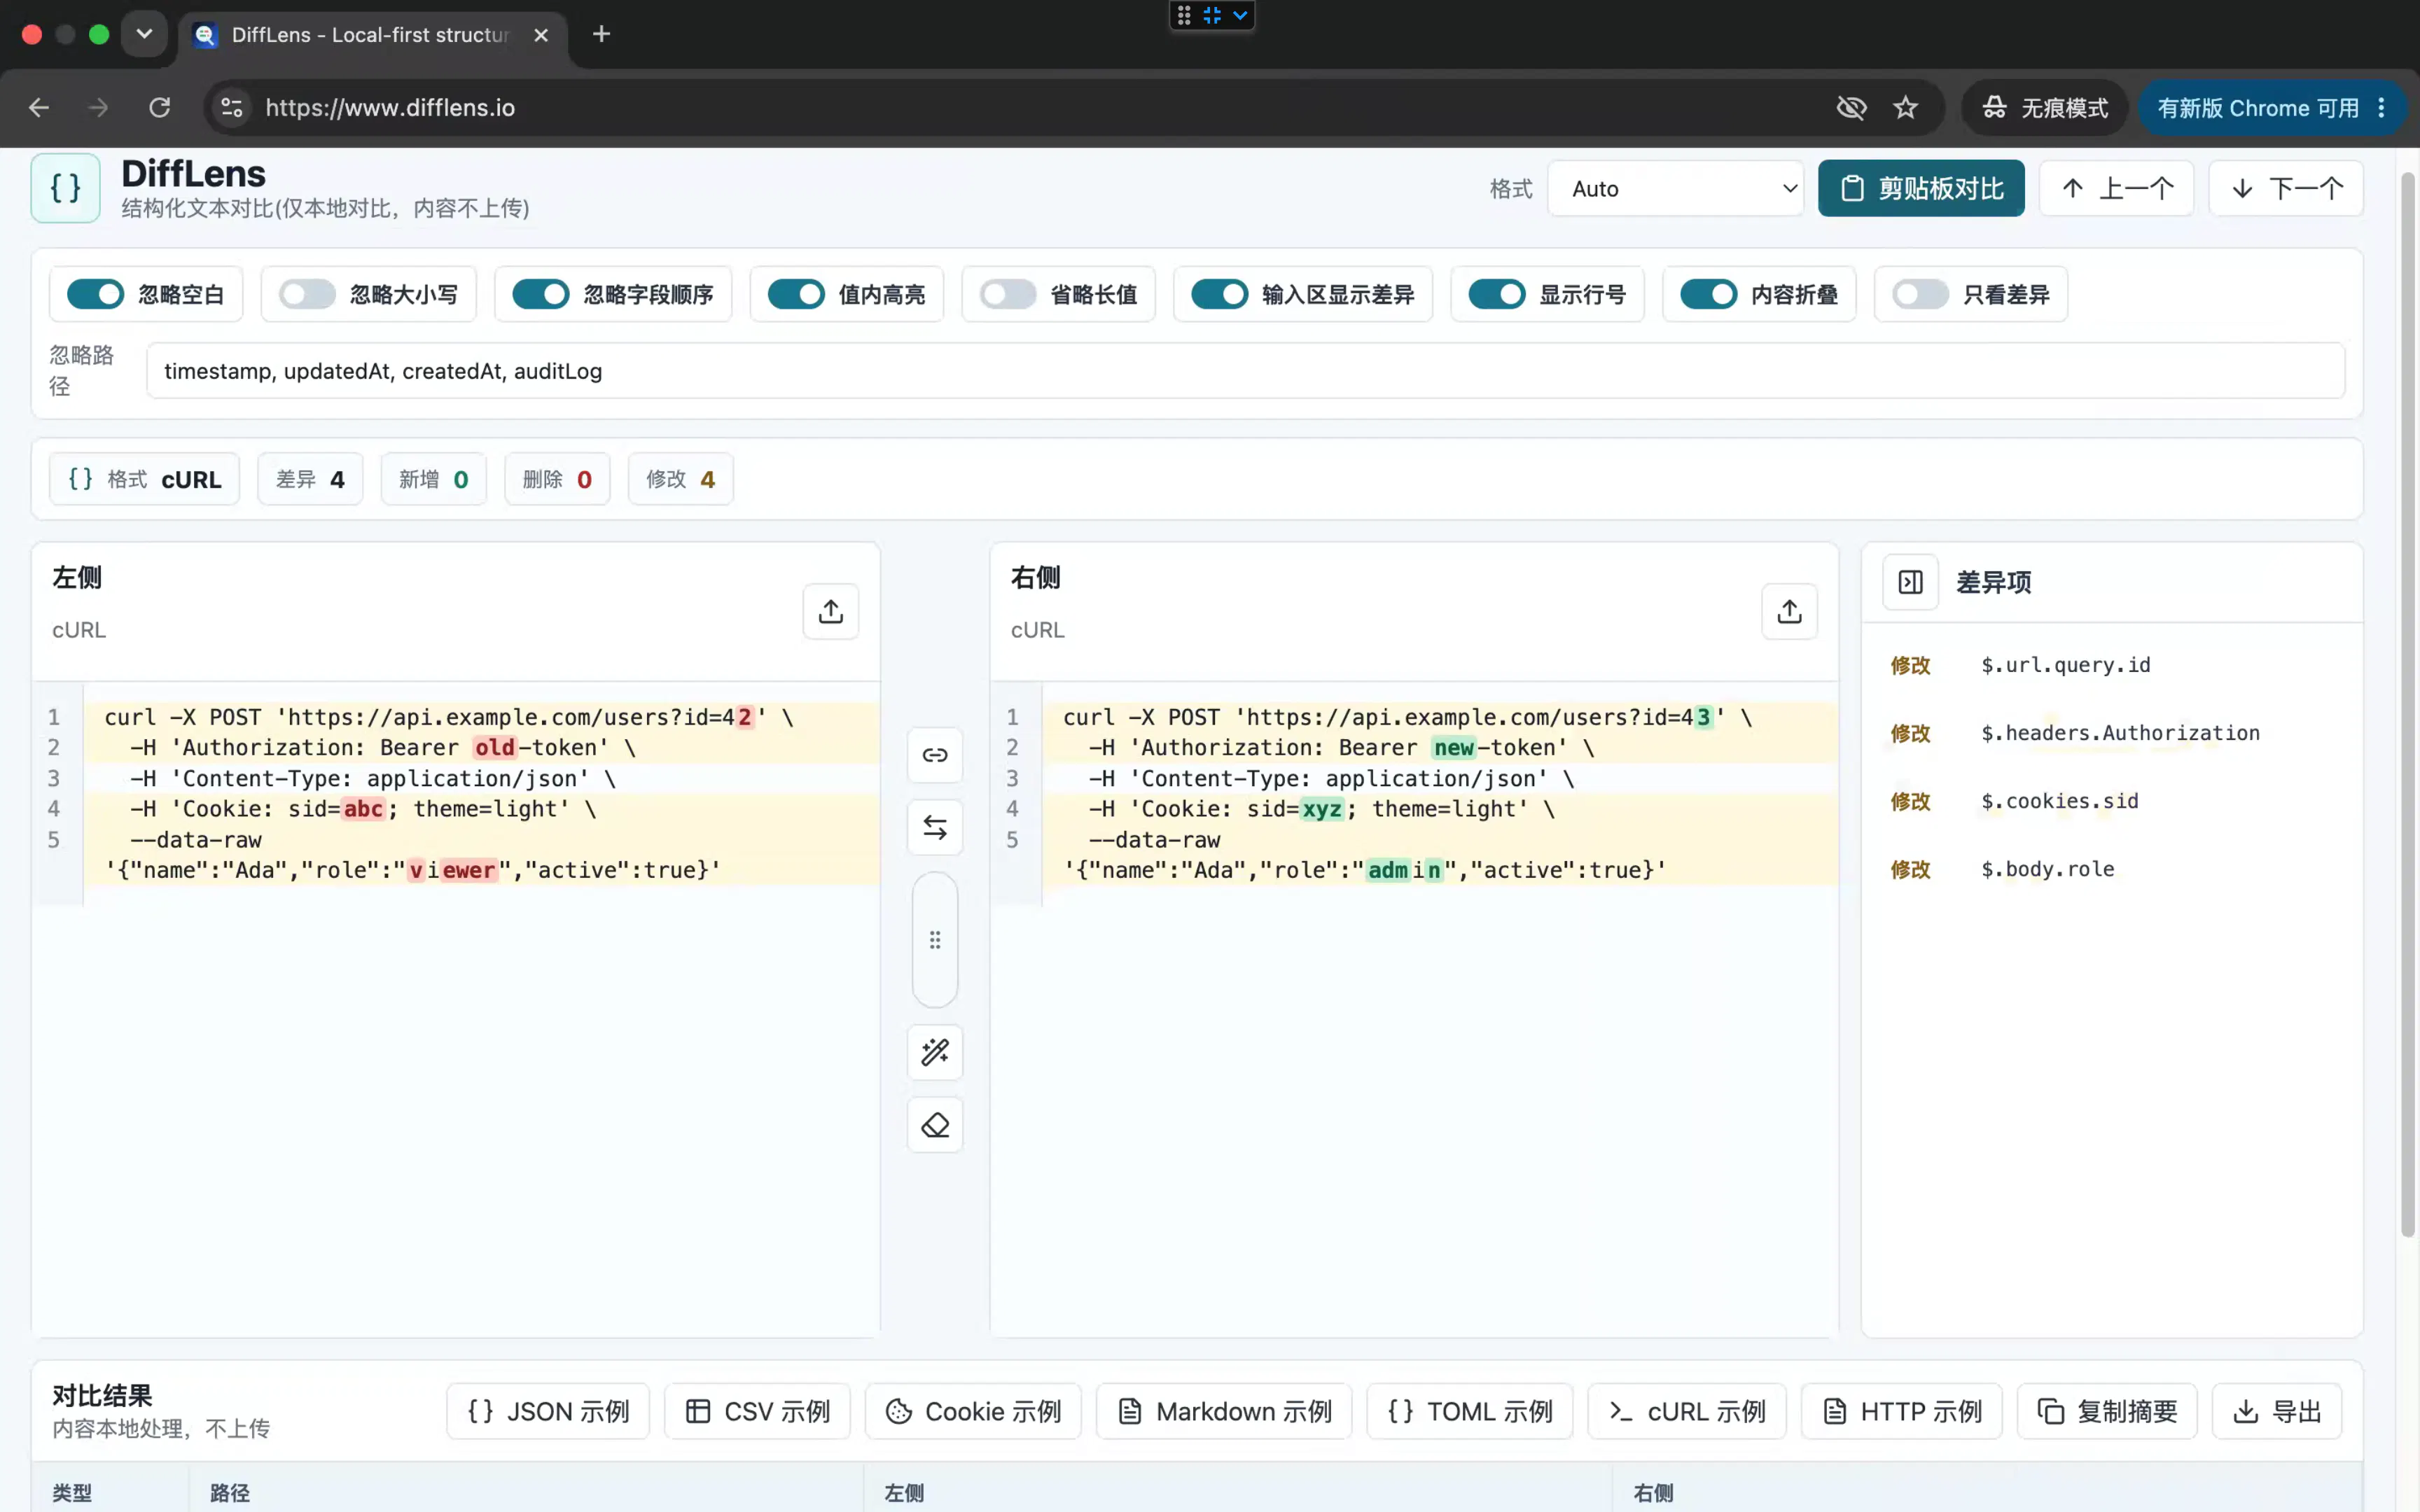Image resolution: width=2420 pixels, height=1512 pixels.
Task: Toggle 忽略字段顺序 switch
Action: pos(541,294)
